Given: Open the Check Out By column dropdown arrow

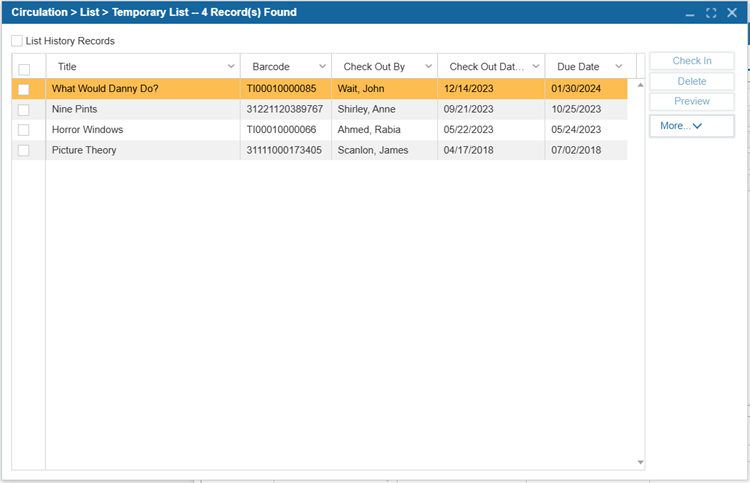Looking at the screenshot, I should [429, 66].
